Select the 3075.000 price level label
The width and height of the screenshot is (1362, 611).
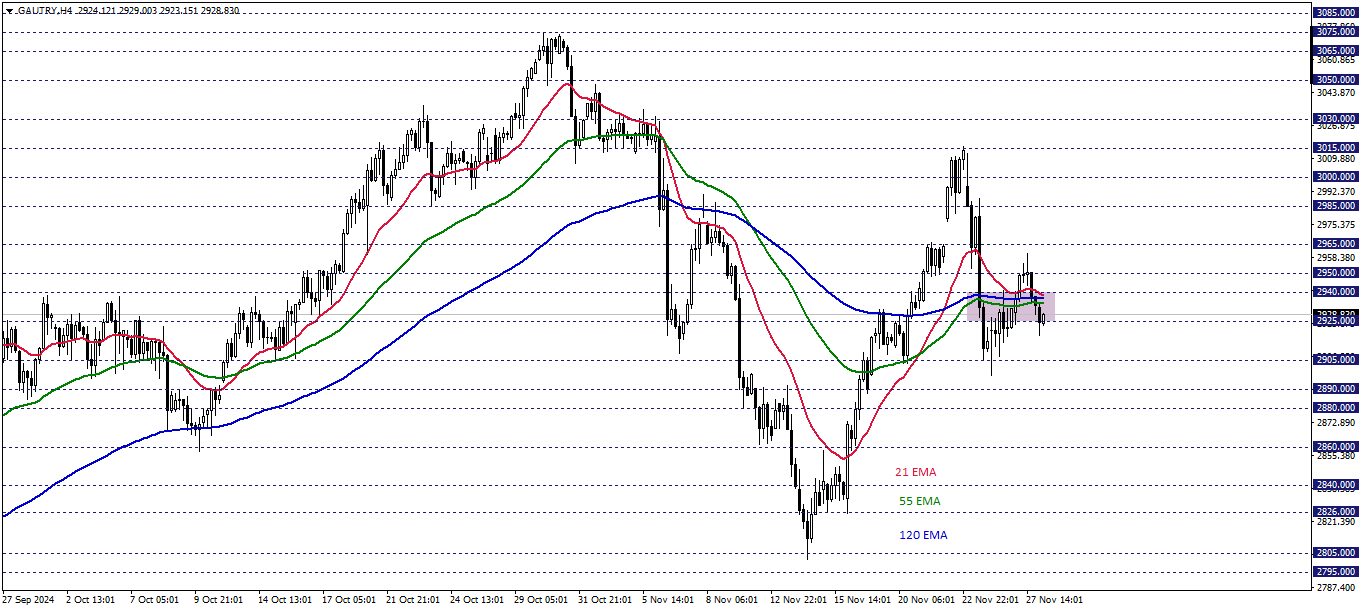point(1335,32)
